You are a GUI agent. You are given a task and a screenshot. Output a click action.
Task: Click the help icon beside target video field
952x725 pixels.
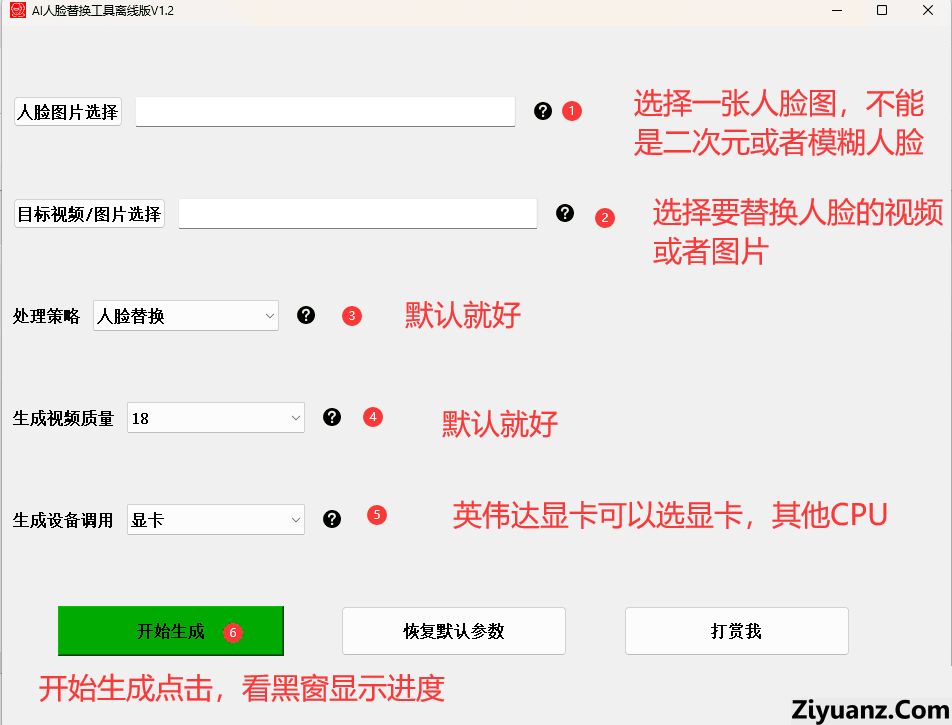pyautogui.click(x=565, y=213)
